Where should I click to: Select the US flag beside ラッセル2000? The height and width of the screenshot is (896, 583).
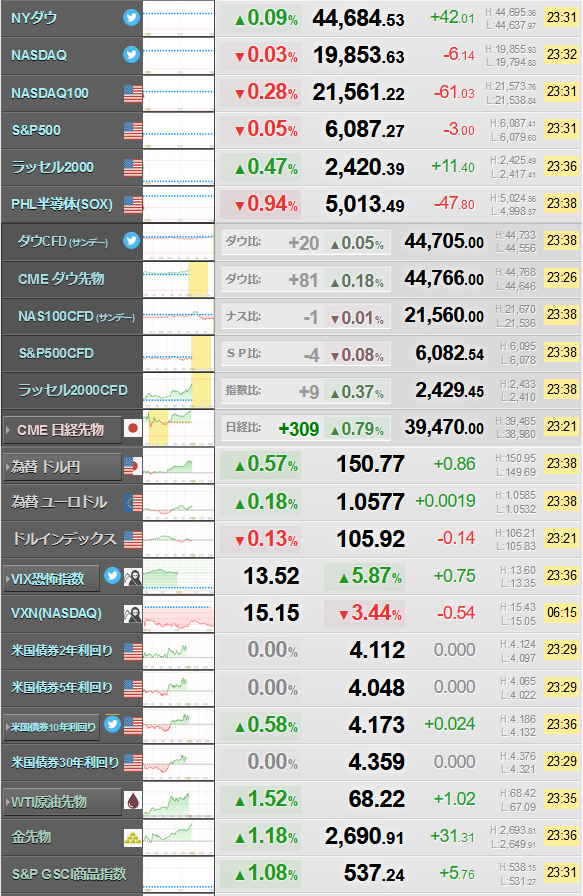[x=133, y=167]
